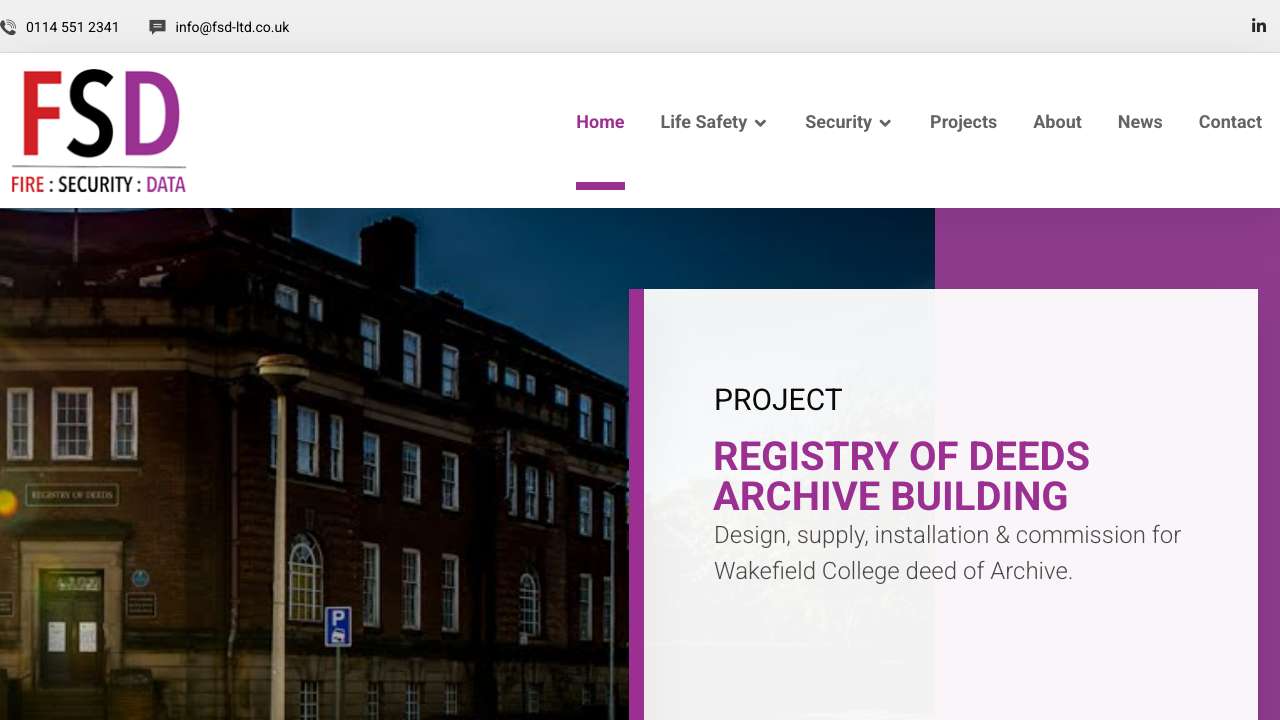Open the LinkedIn profile icon
Screen dimensions: 1280x720
pos(1259,26)
